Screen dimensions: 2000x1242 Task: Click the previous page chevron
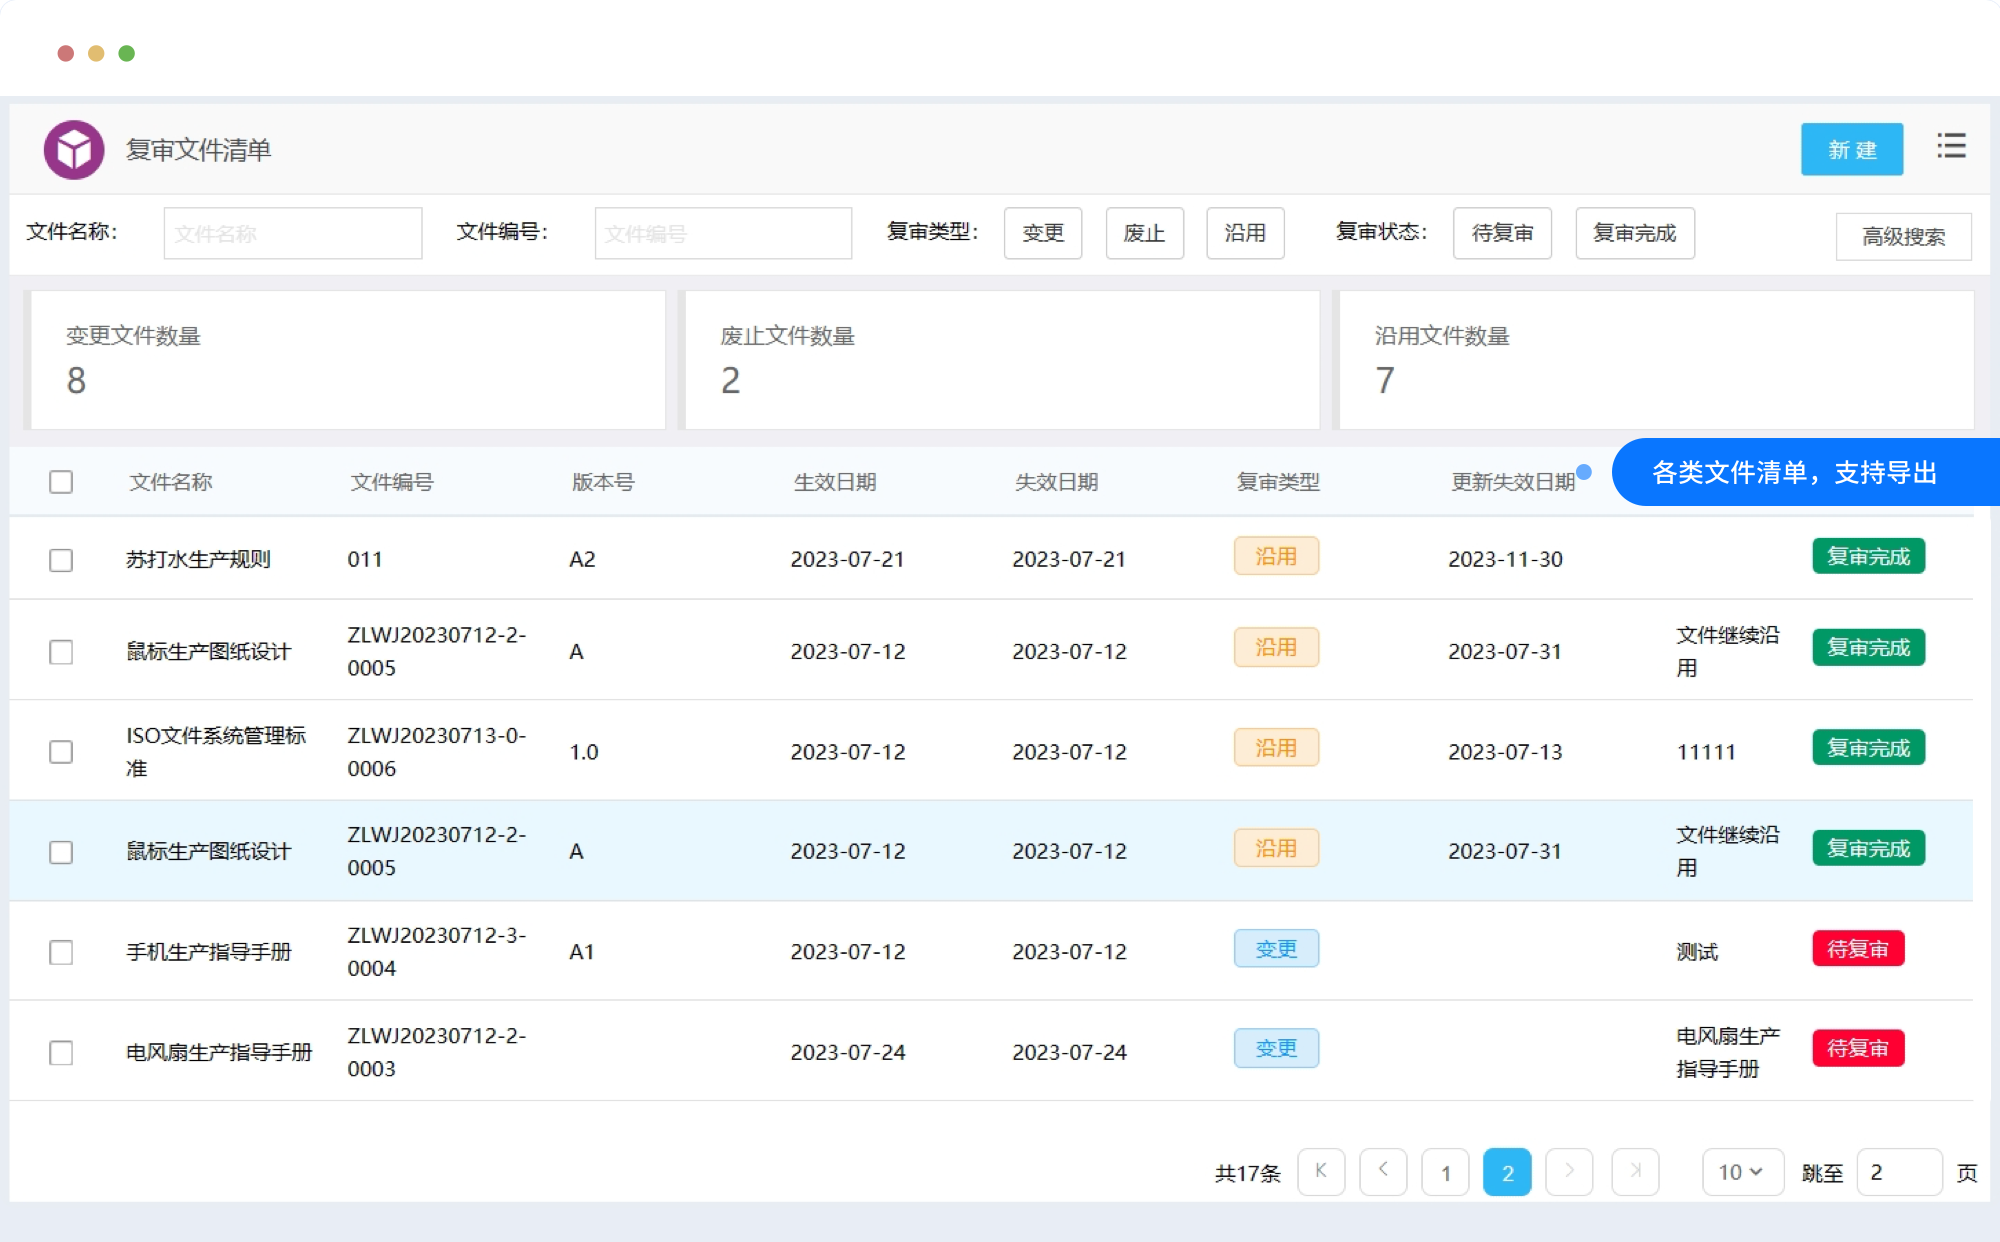click(1383, 1171)
